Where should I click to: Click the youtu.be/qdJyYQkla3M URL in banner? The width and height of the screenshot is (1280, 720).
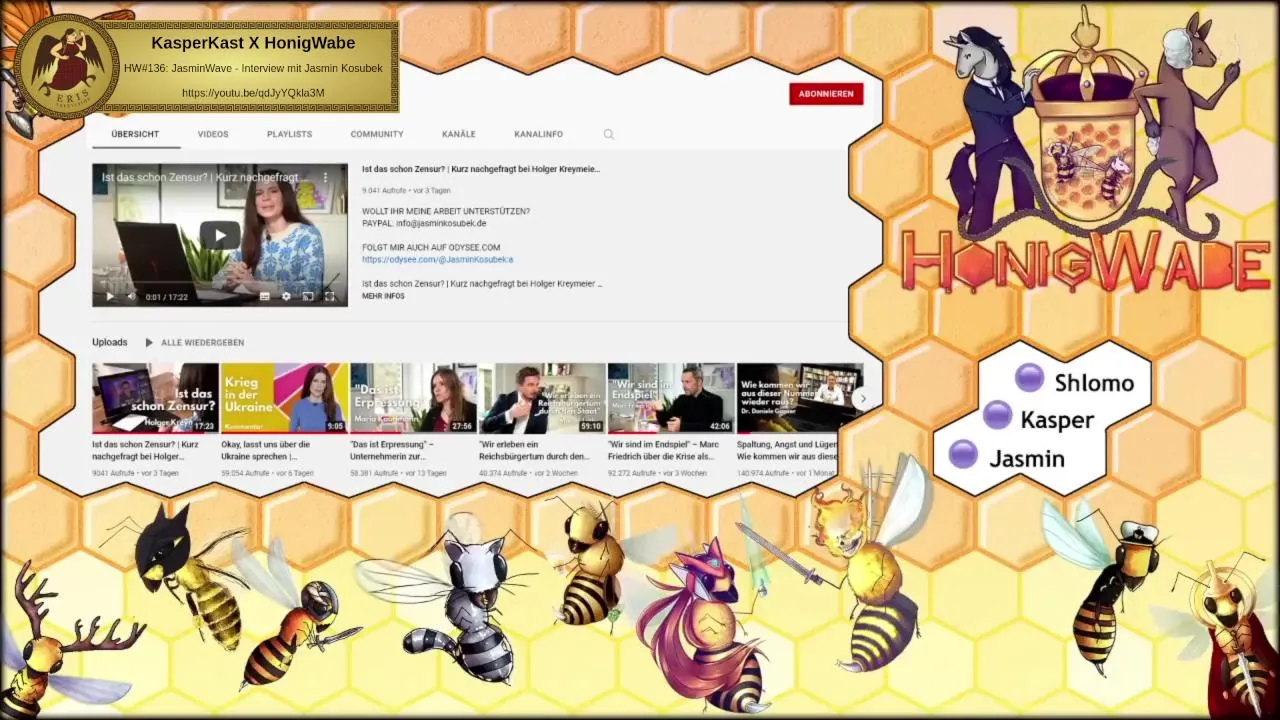pos(253,93)
